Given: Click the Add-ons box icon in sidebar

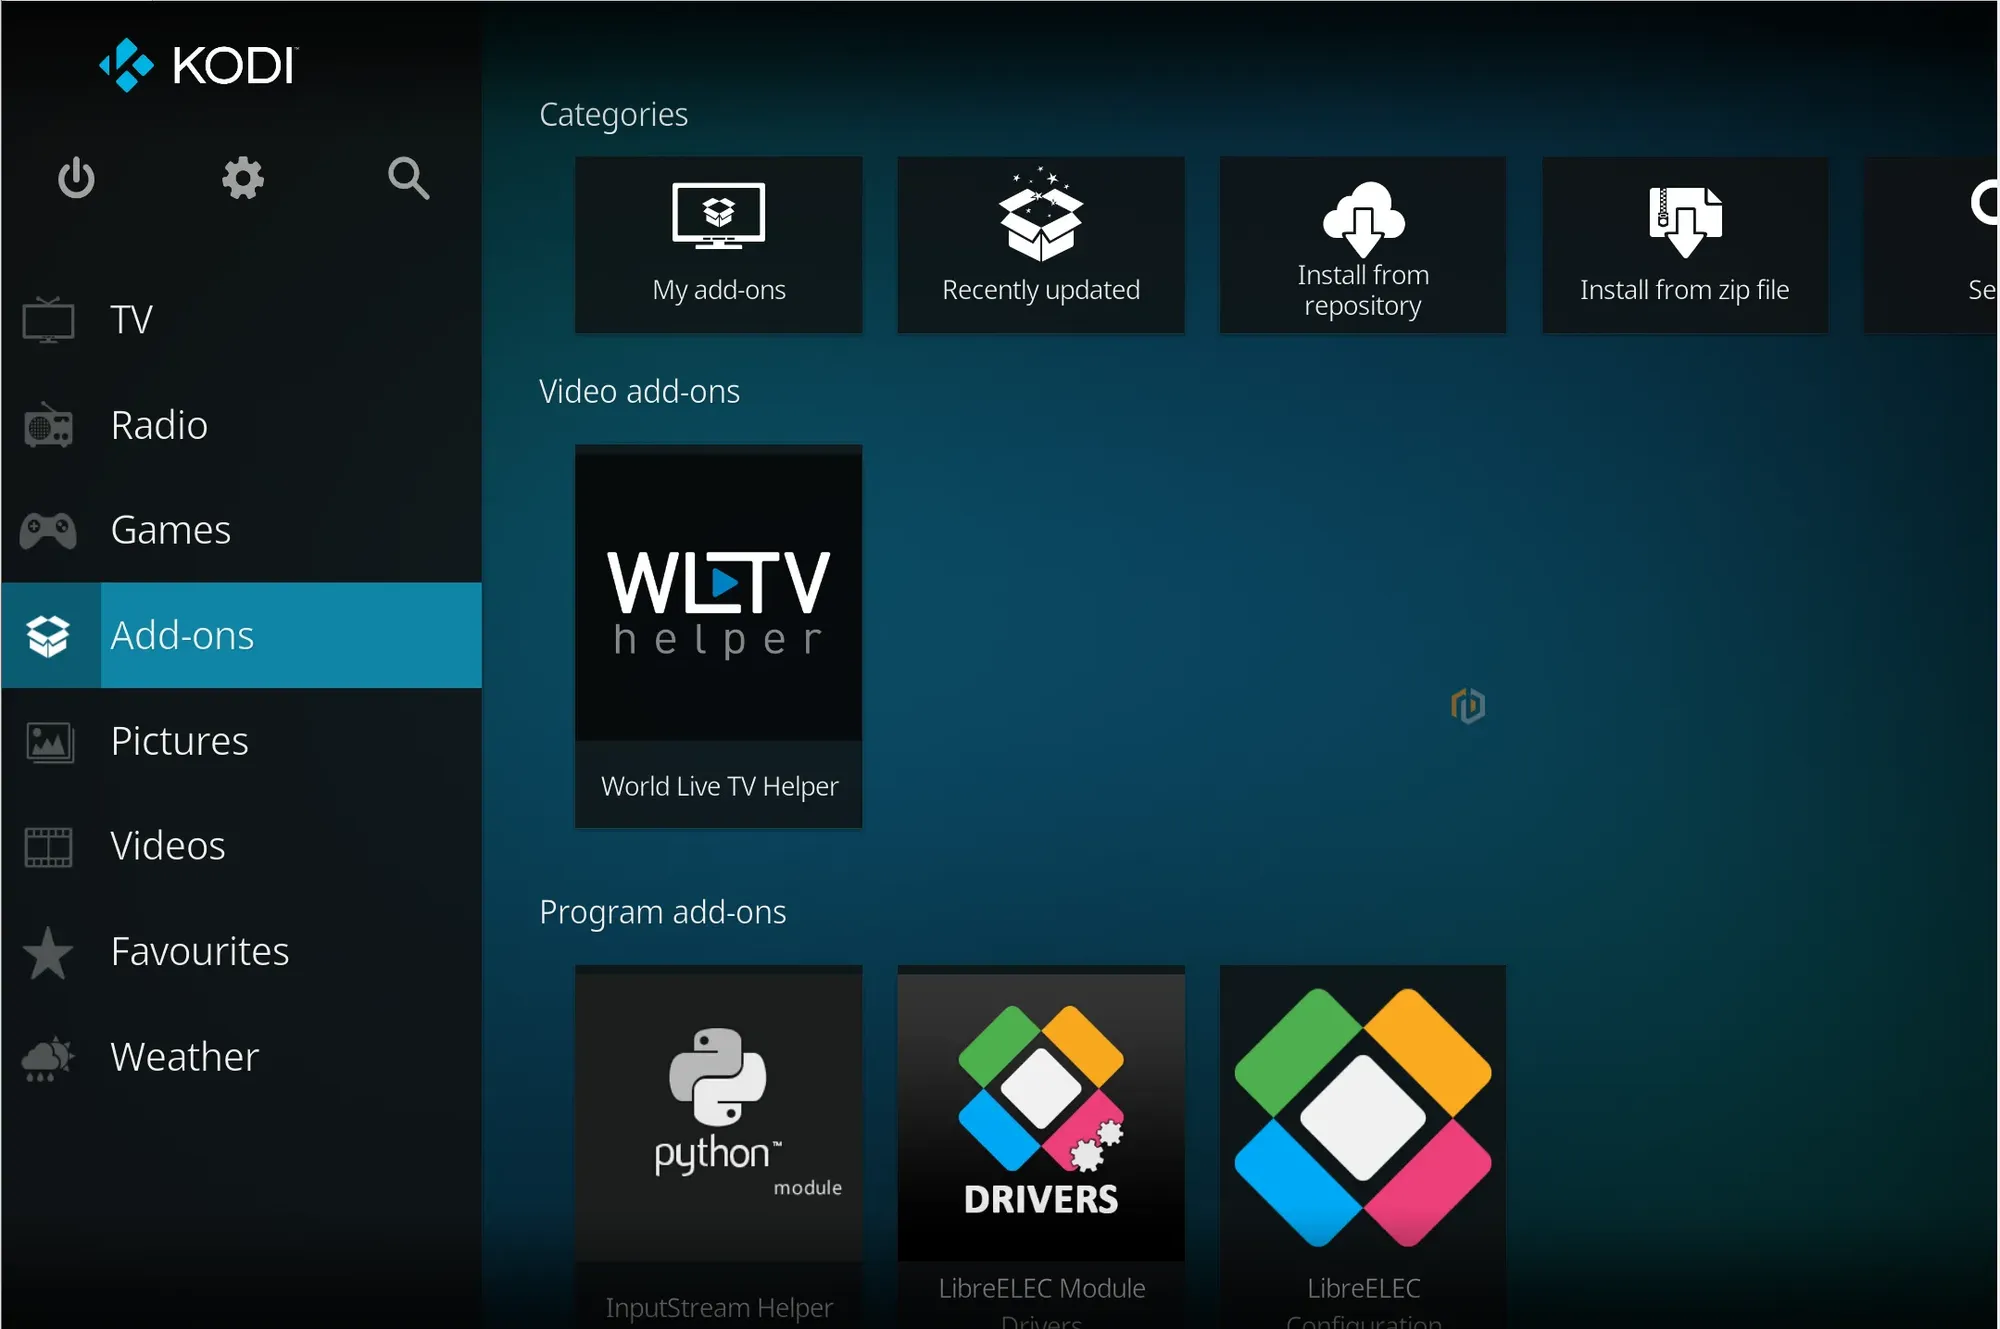Looking at the screenshot, I should pyautogui.click(x=48, y=636).
